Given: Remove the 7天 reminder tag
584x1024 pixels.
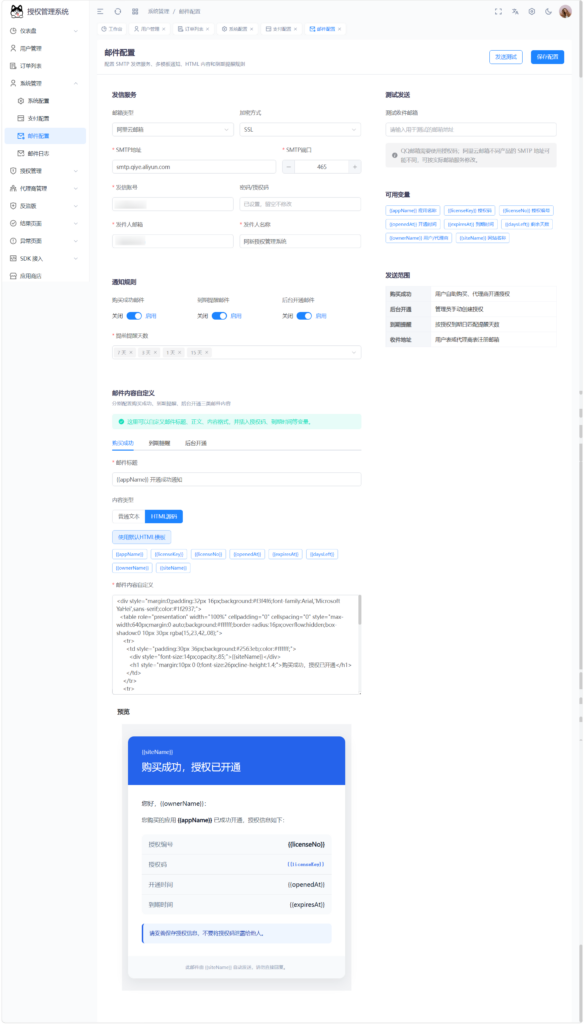Looking at the screenshot, I should 131,353.
